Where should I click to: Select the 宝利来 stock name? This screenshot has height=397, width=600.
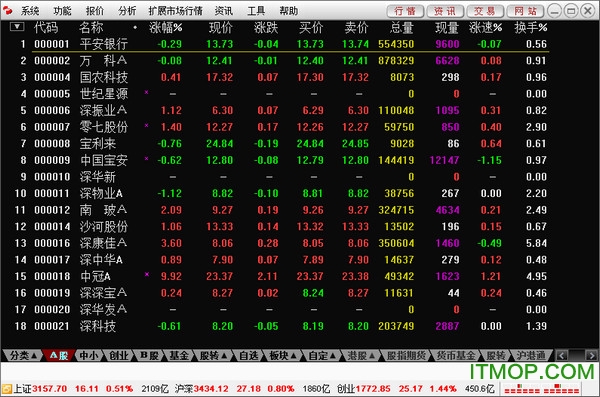98,144
